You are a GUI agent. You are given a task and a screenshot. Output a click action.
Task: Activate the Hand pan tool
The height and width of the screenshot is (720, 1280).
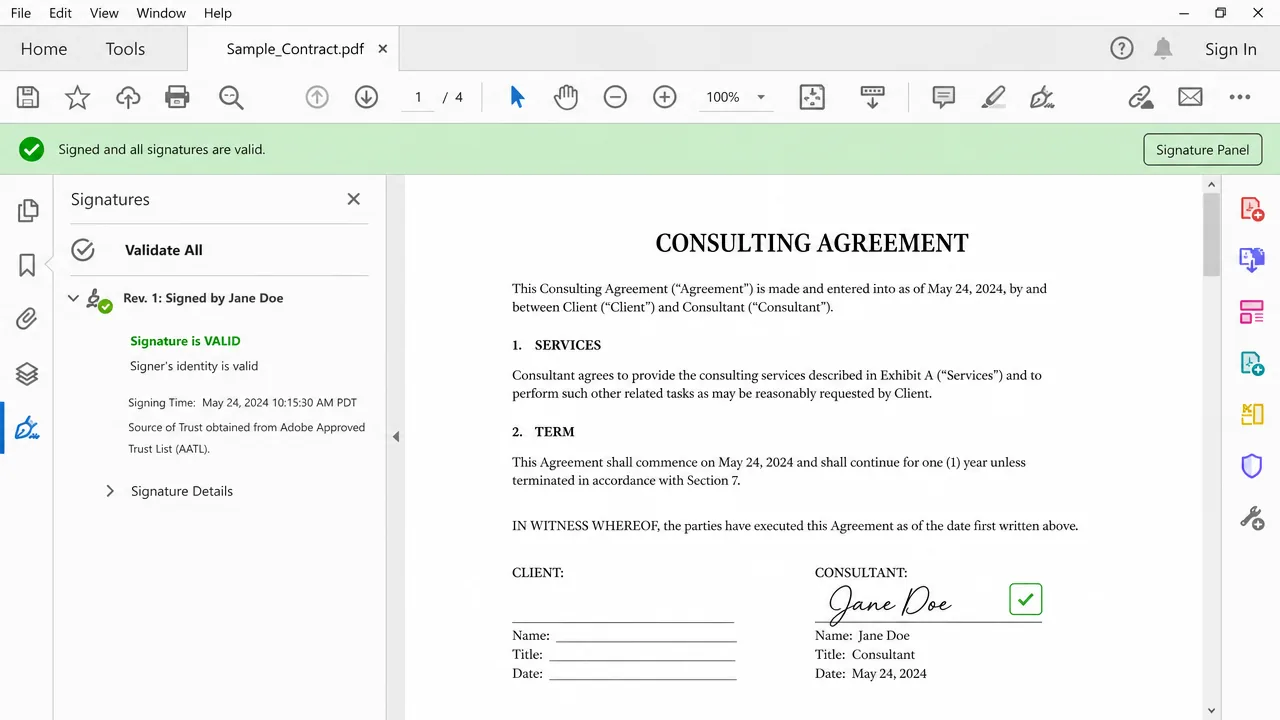(566, 97)
